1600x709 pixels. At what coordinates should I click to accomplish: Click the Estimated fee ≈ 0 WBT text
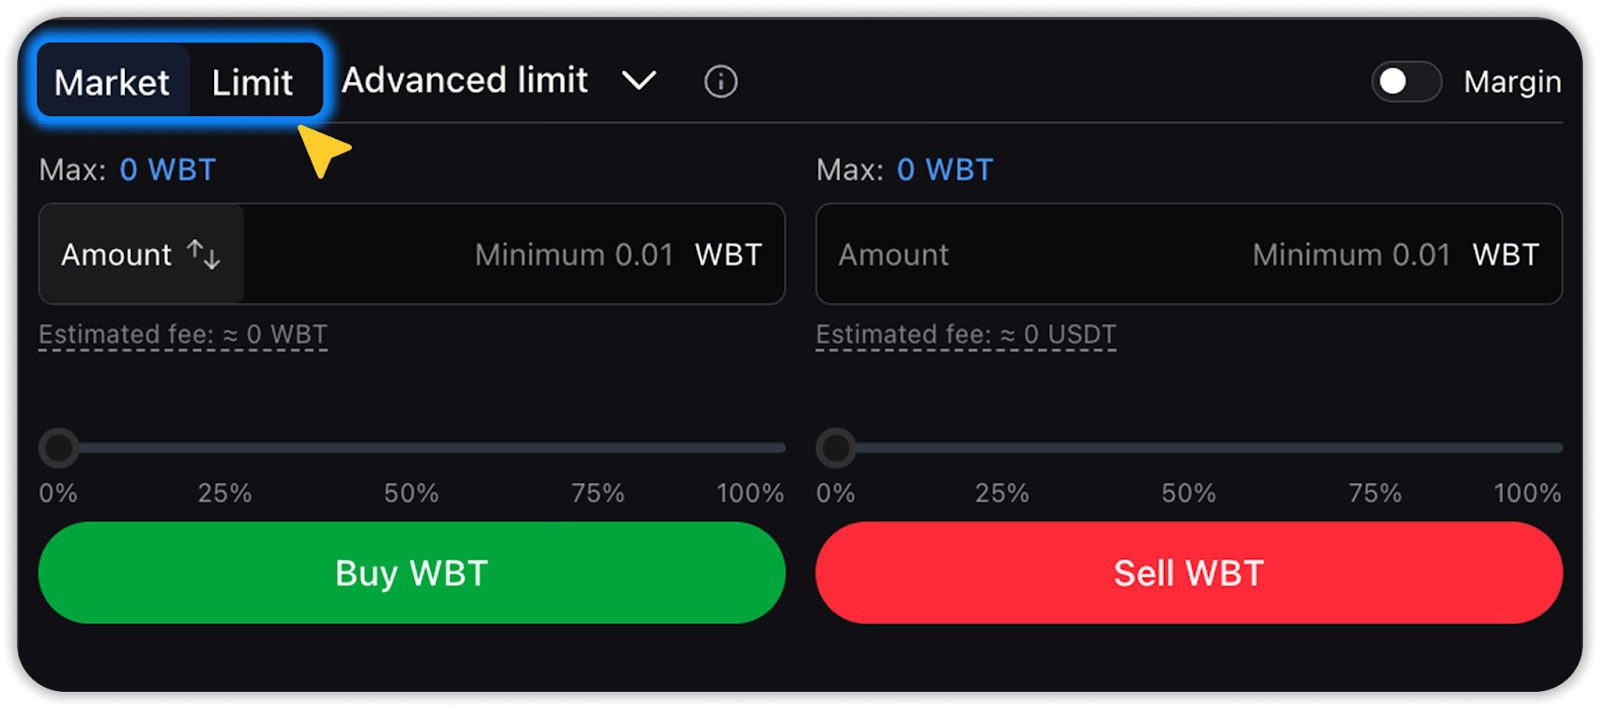(x=183, y=335)
